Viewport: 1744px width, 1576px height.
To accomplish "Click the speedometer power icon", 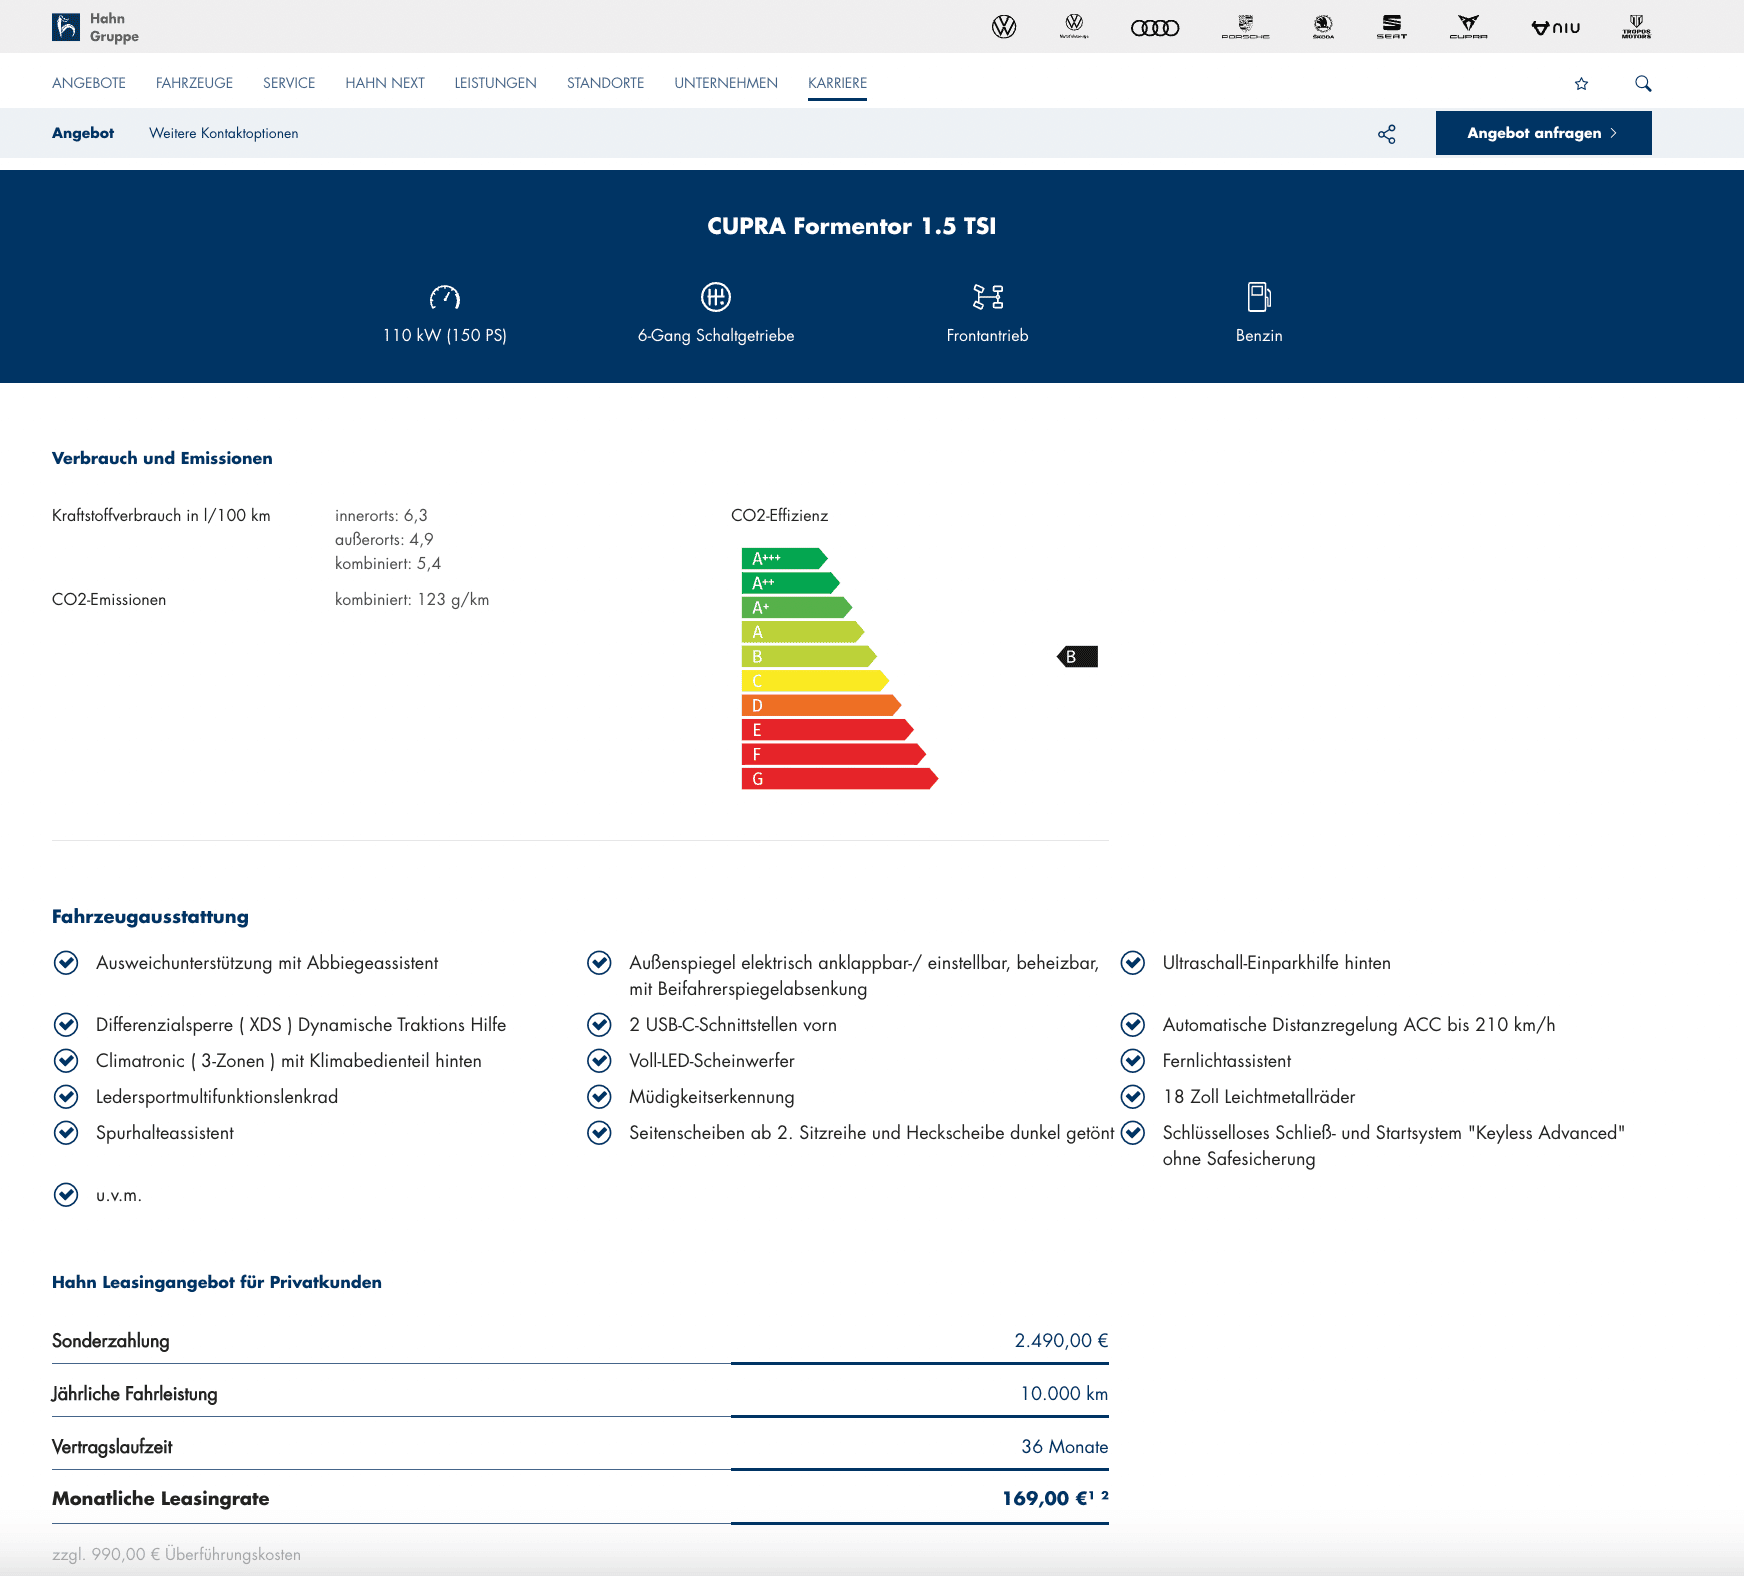I will tap(445, 297).
